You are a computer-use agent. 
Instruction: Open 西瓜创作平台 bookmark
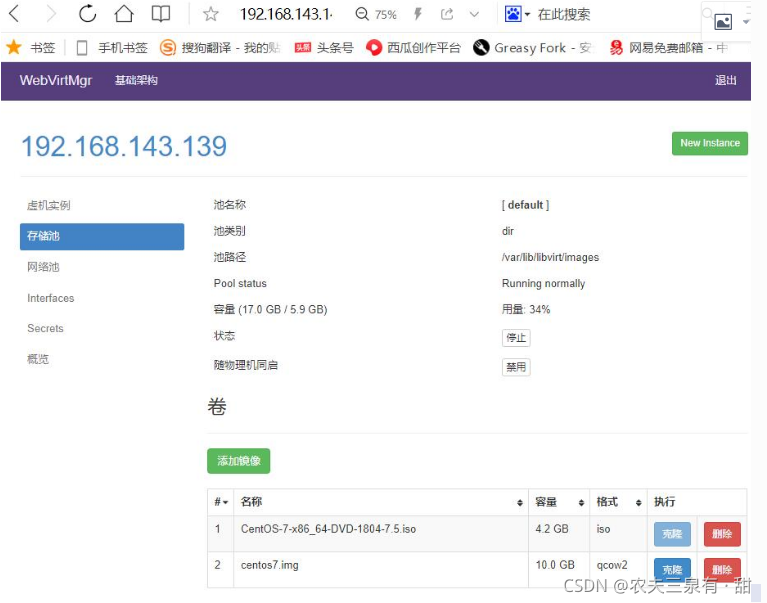tap(413, 48)
